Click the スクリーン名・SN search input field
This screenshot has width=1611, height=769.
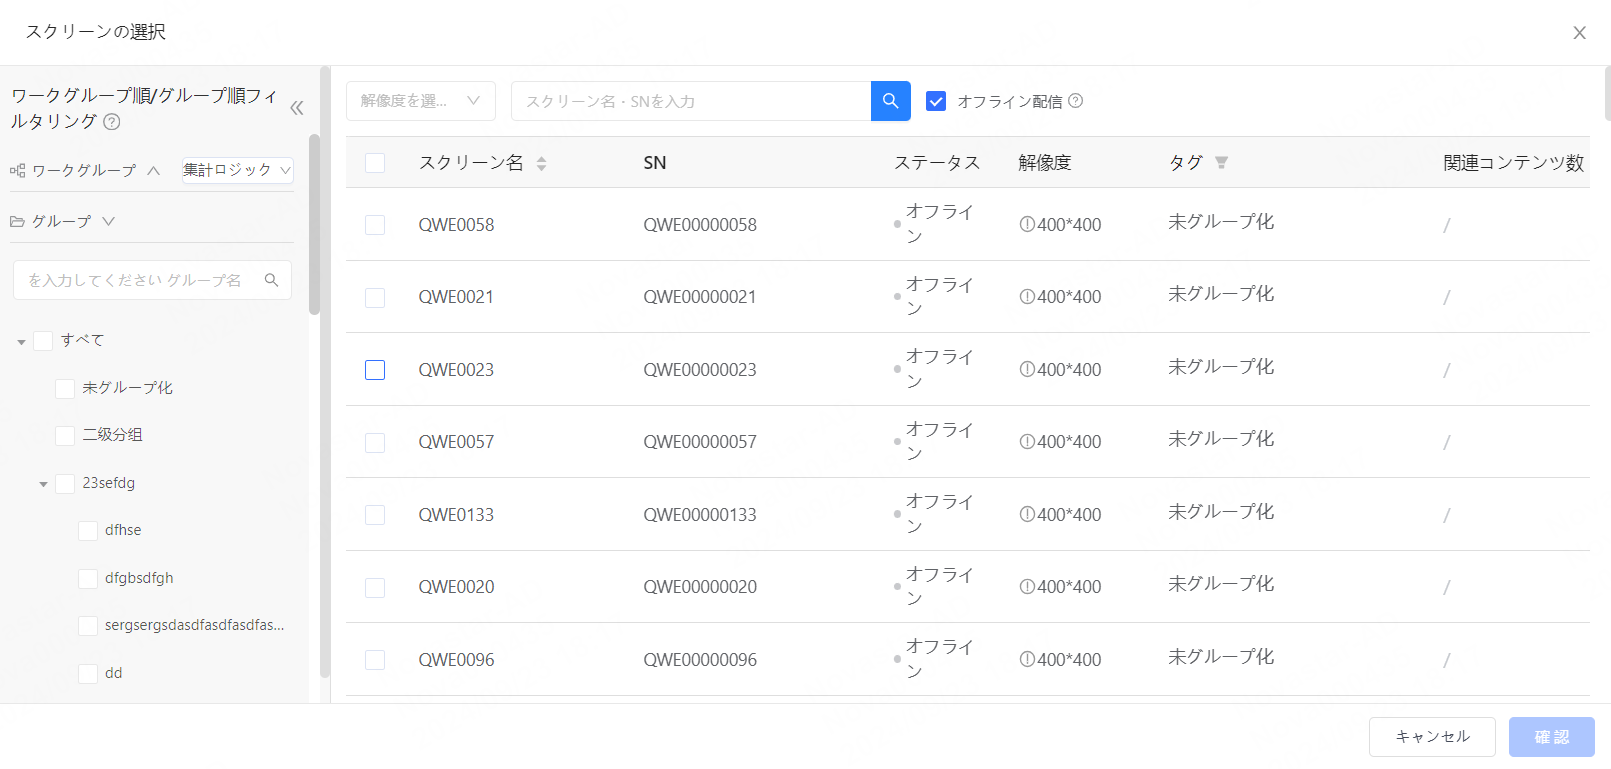(690, 101)
